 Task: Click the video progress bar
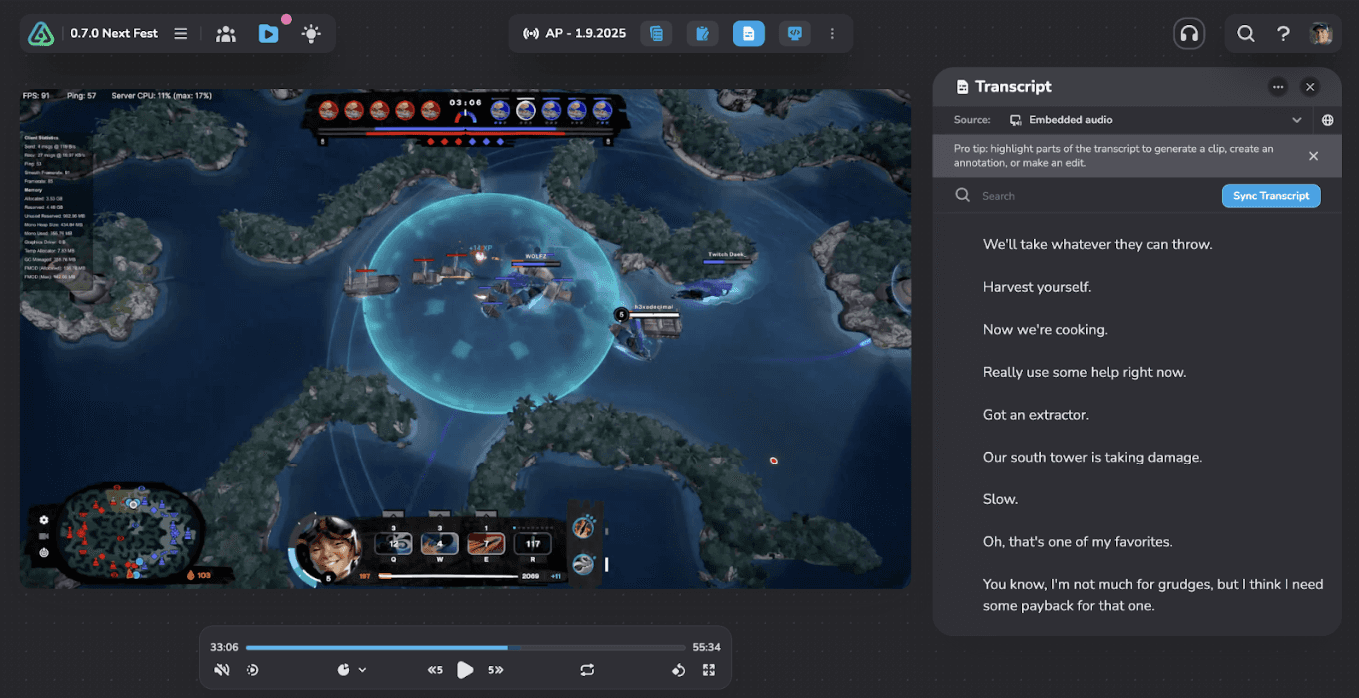click(465, 648)
